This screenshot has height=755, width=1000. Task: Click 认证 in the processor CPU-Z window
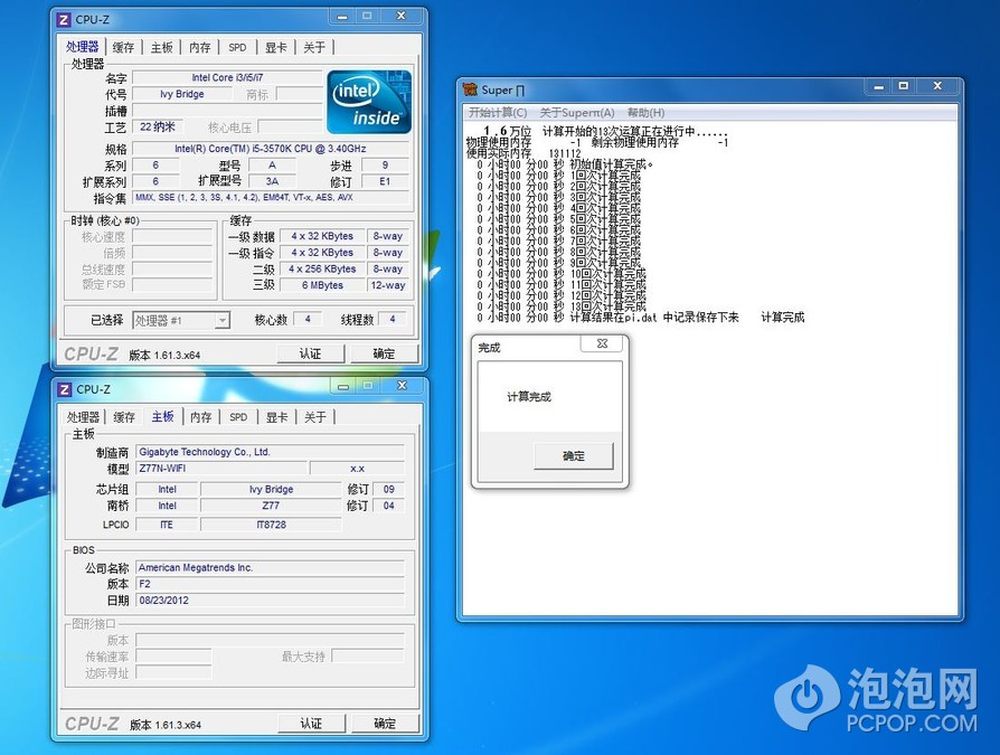[311, 354]
